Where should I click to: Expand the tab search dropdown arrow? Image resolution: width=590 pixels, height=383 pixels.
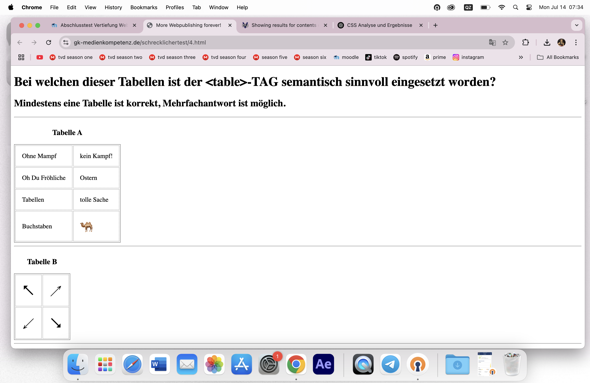click(x=576, y=25)
